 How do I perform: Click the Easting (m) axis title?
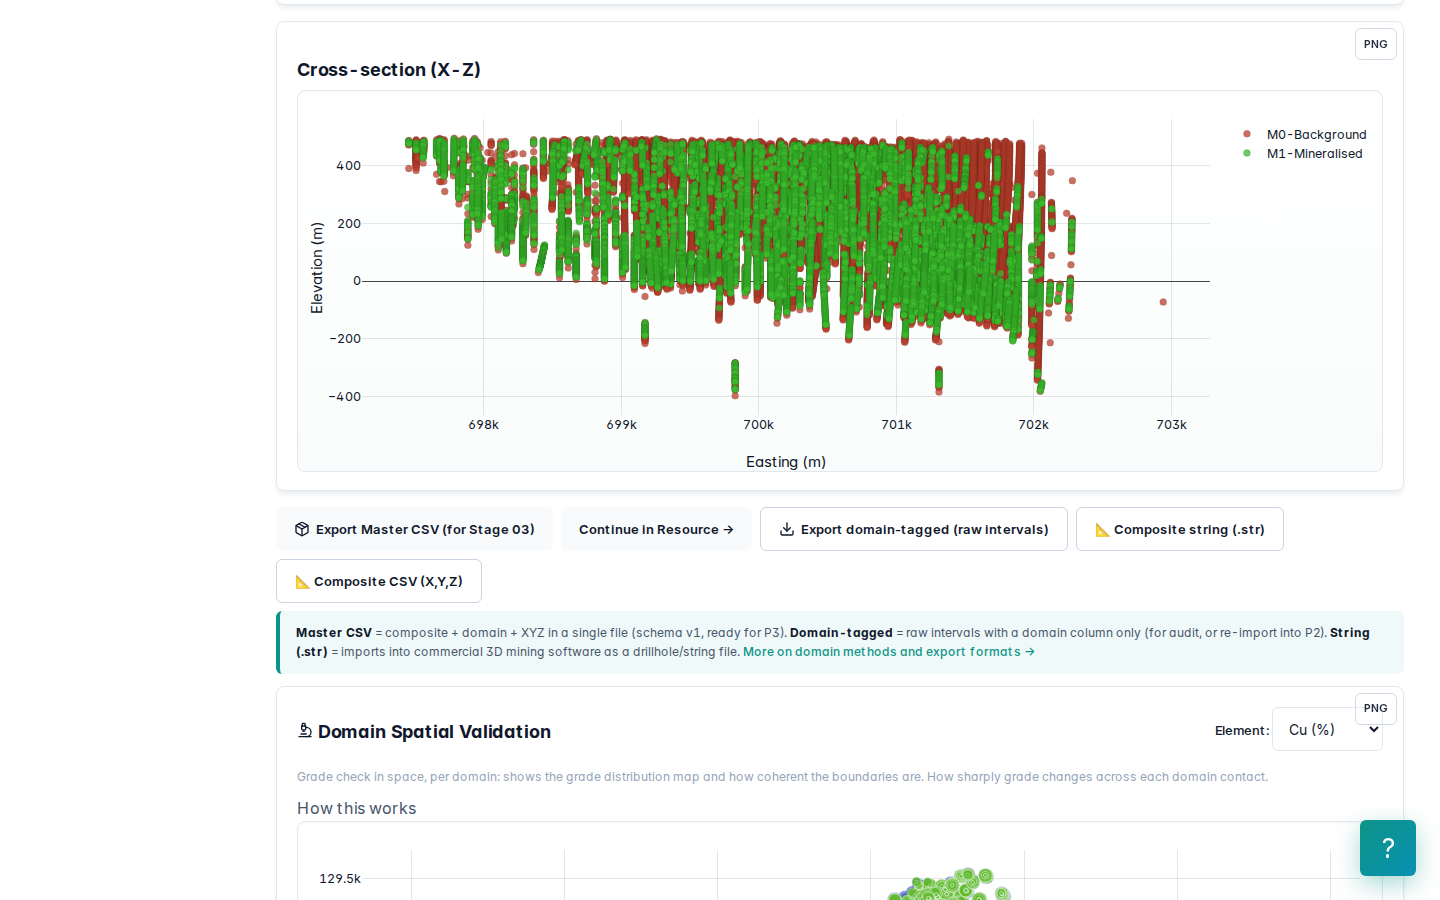[x=786, y=462]
